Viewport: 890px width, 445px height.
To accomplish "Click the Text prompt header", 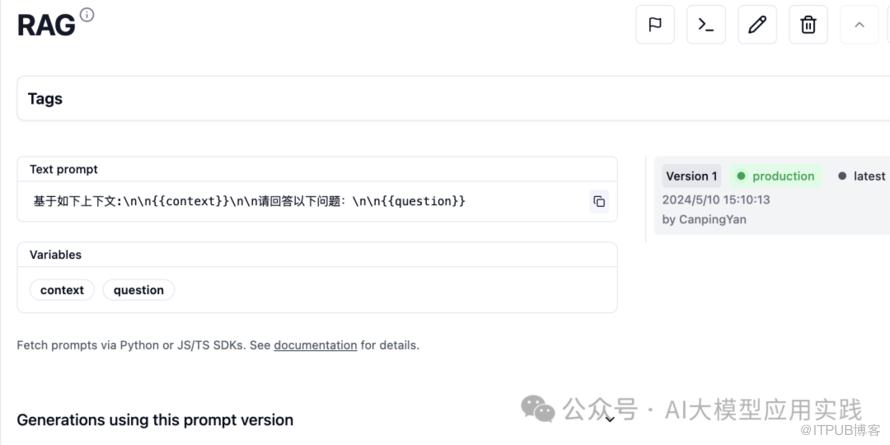I will [x=64, y=169].
